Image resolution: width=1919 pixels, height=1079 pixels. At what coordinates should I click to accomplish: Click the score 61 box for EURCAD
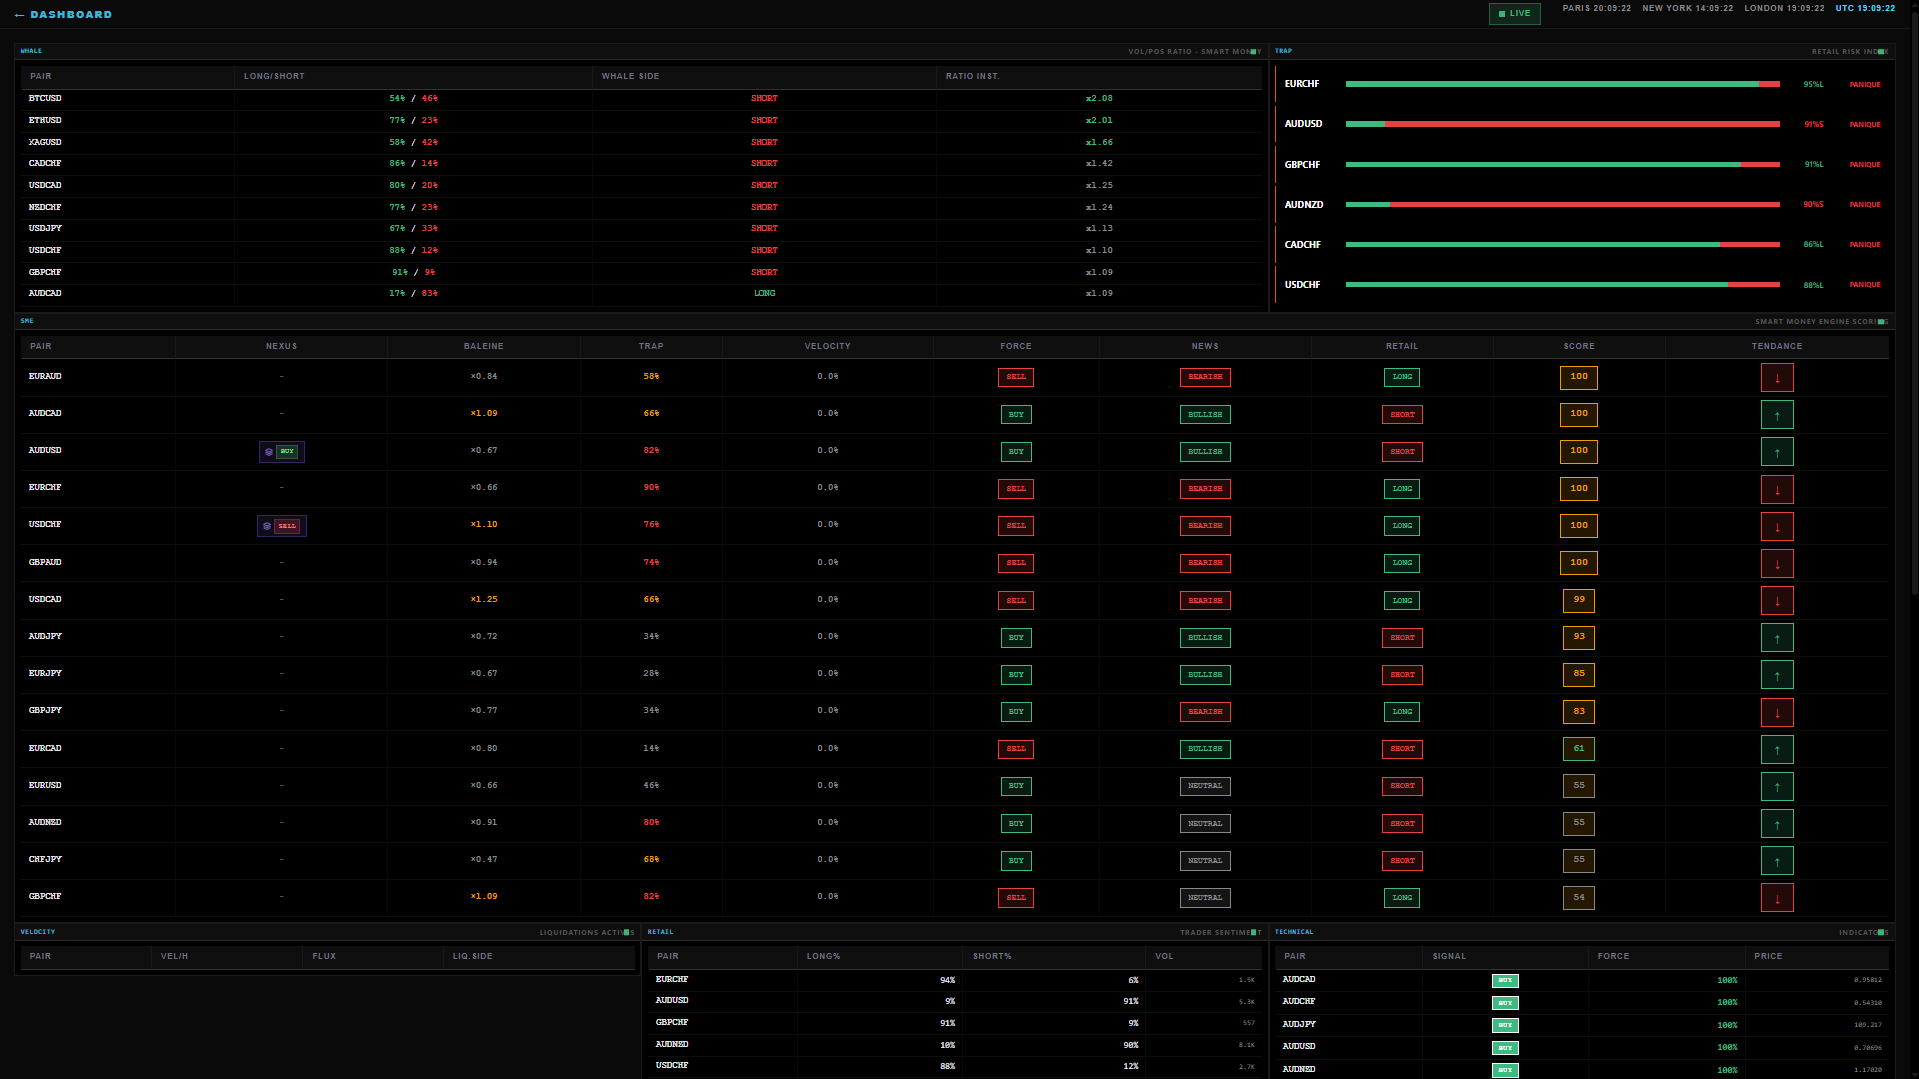click(1578, 749)
